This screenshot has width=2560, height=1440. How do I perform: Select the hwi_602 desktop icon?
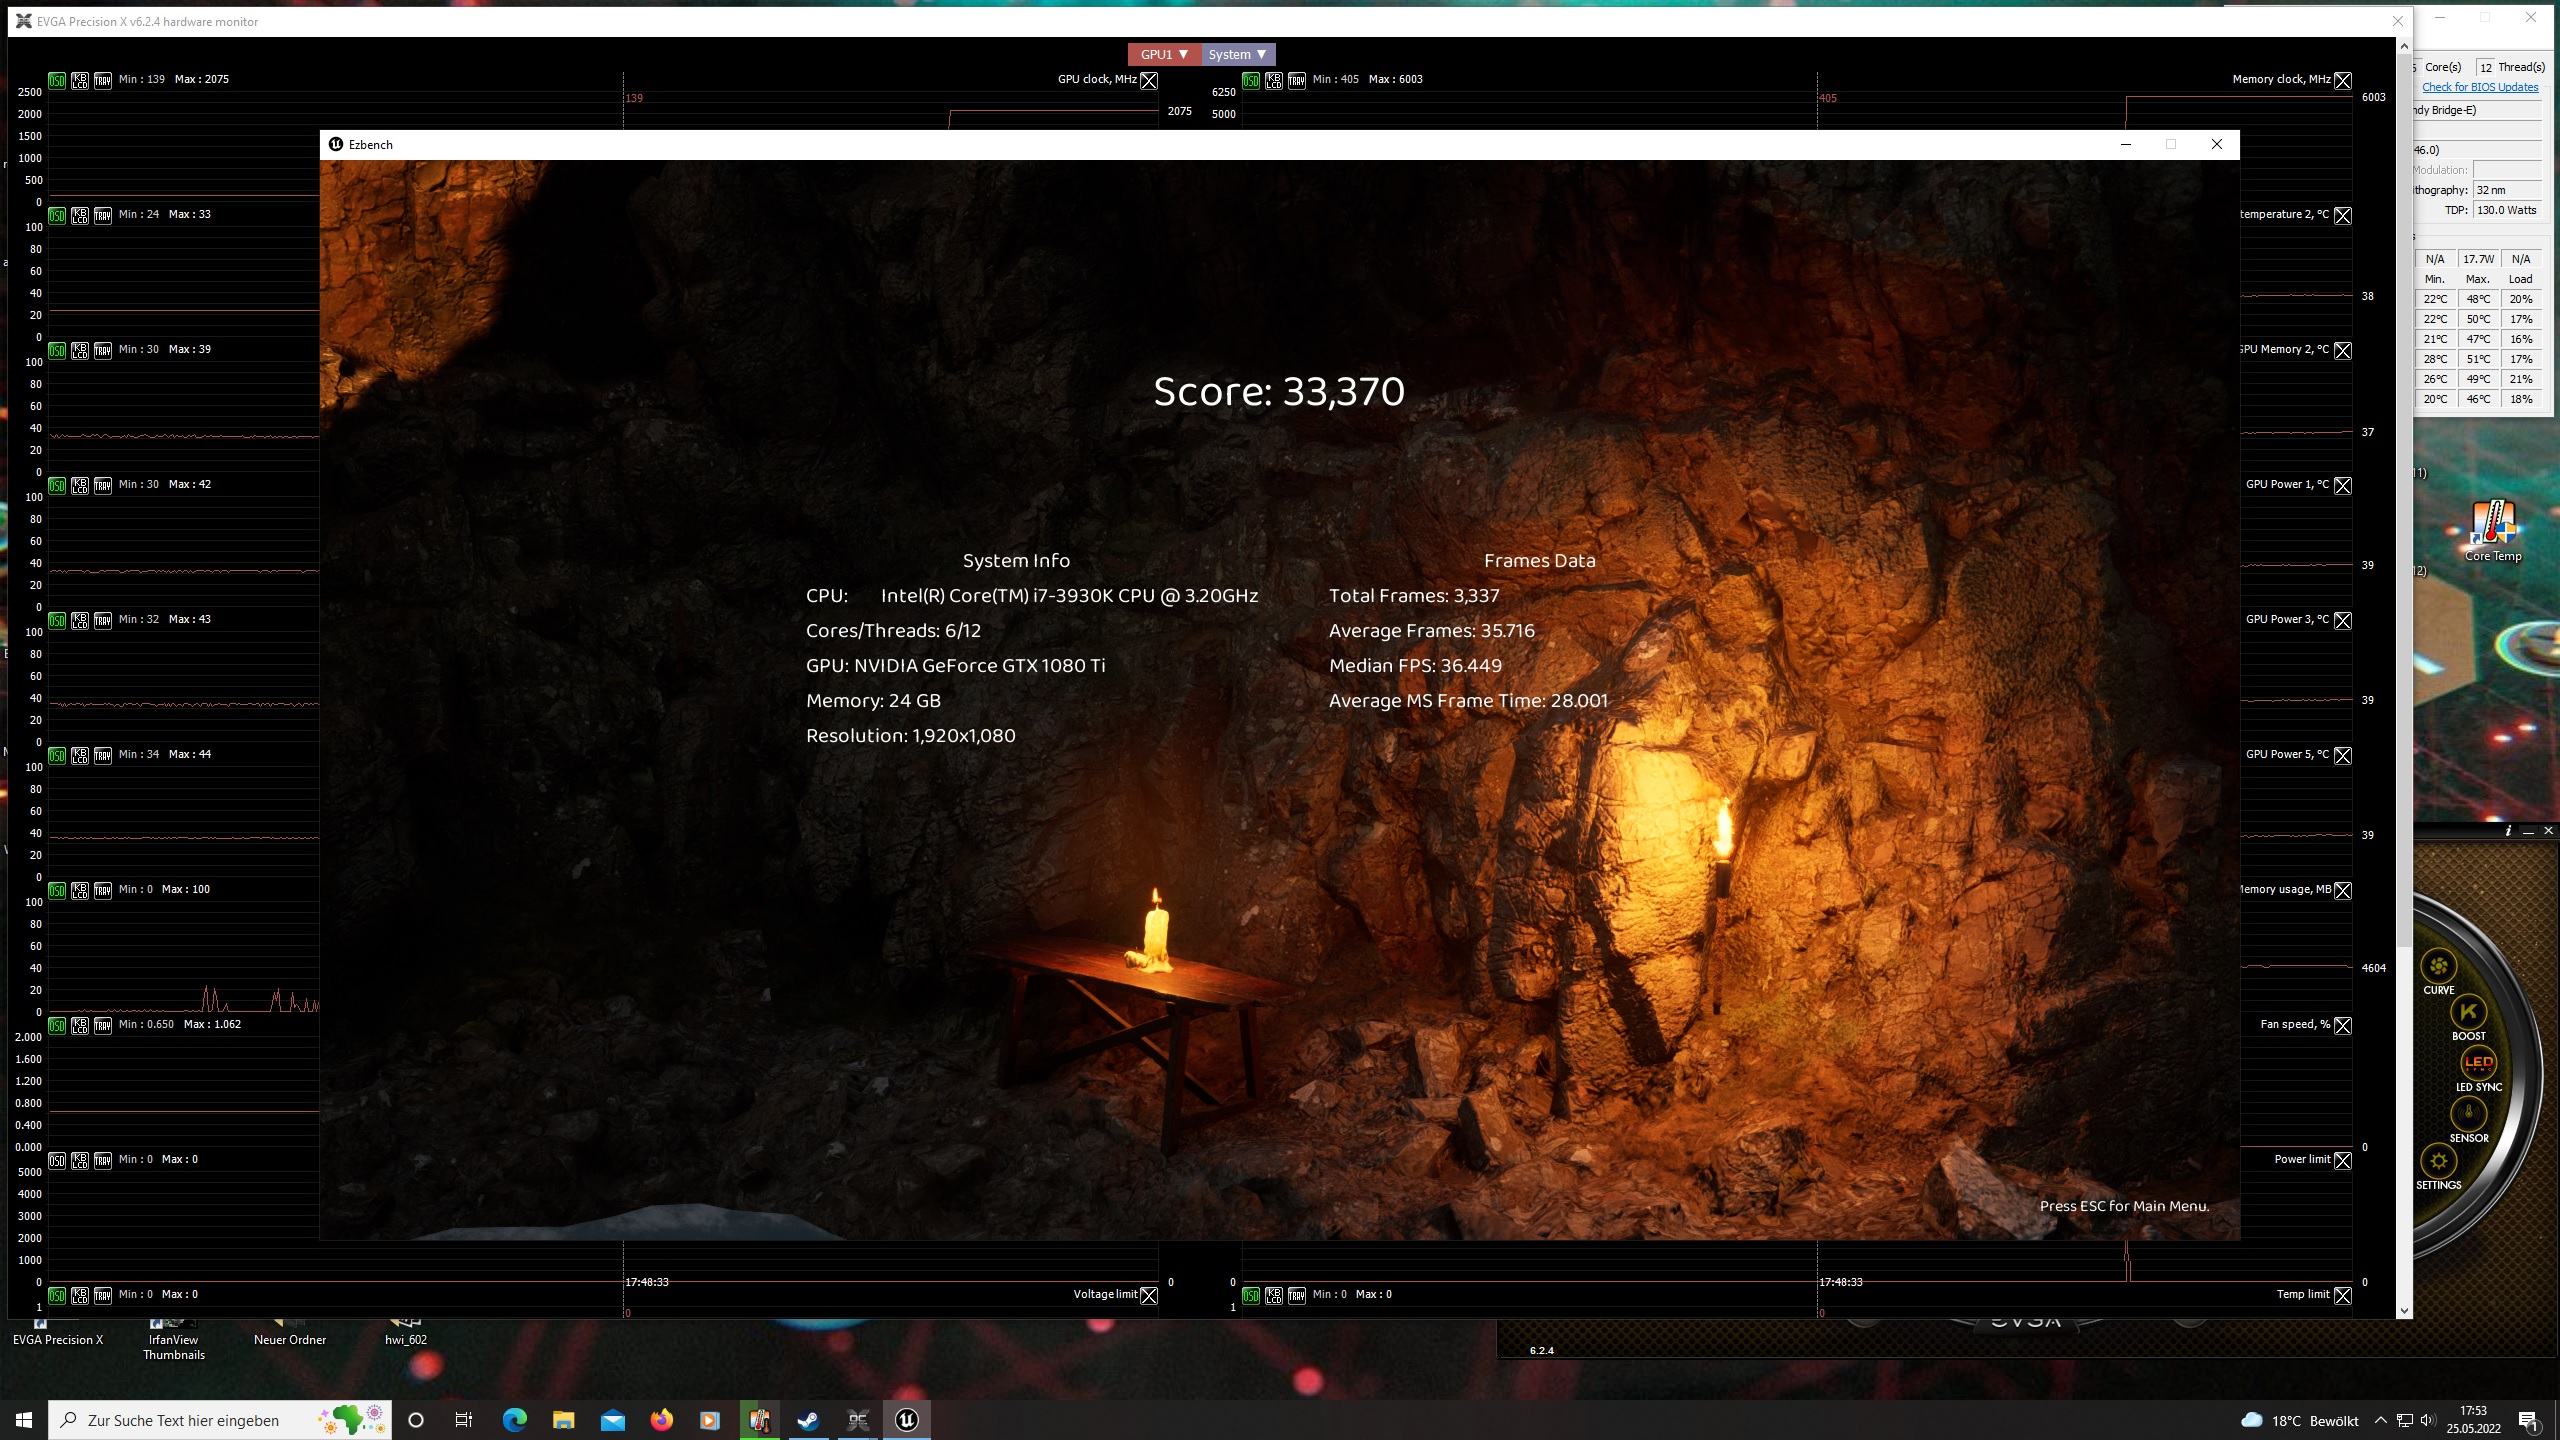coord(406,1332)
